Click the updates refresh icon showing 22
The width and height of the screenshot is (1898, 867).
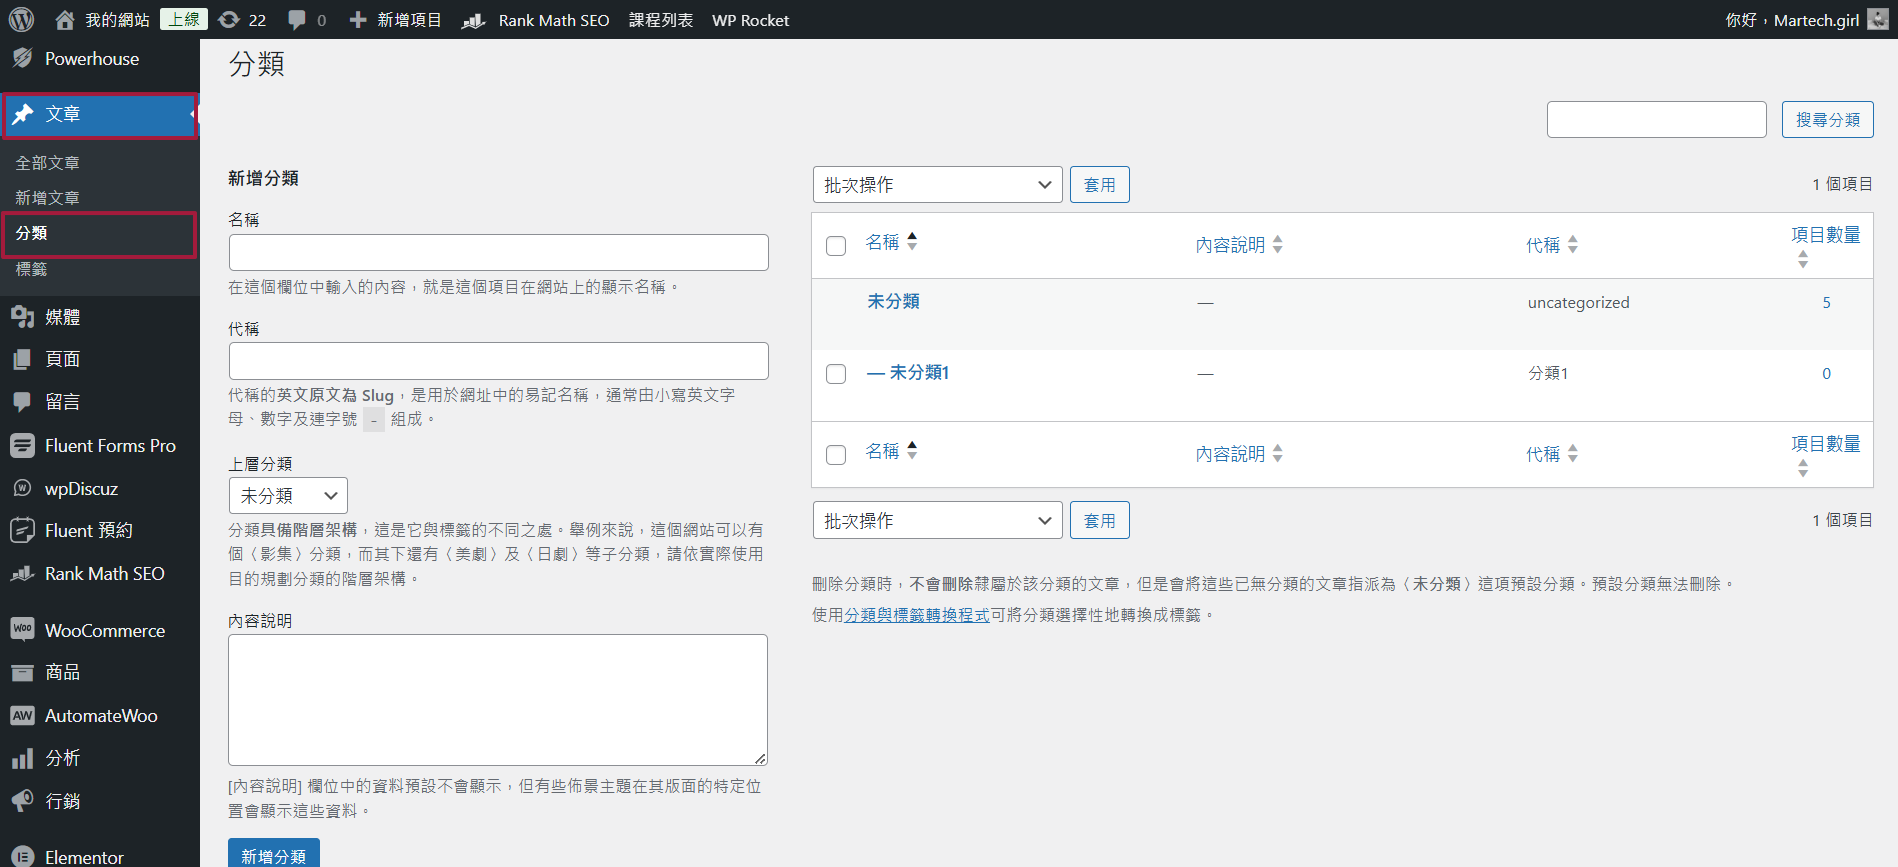coord(229,20)
